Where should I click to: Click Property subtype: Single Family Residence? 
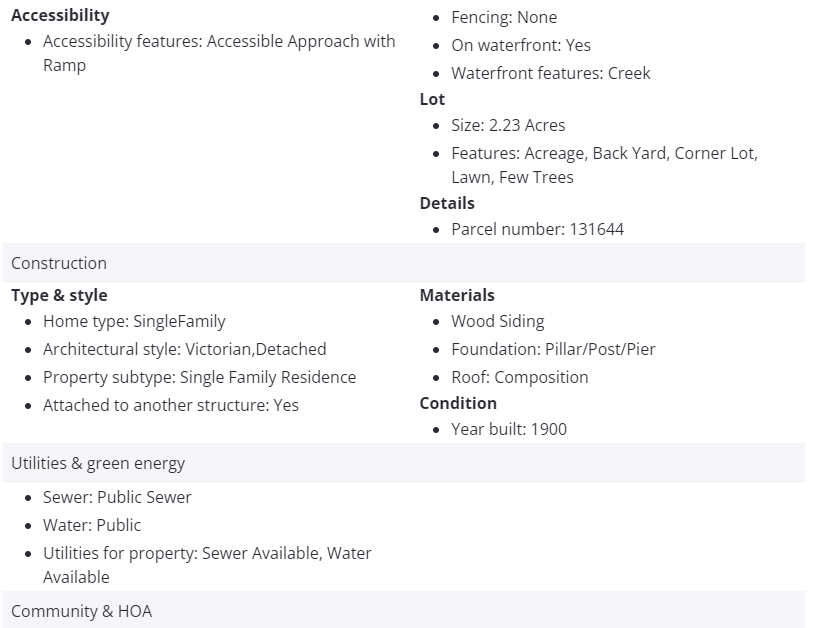[x=199, y=377]
